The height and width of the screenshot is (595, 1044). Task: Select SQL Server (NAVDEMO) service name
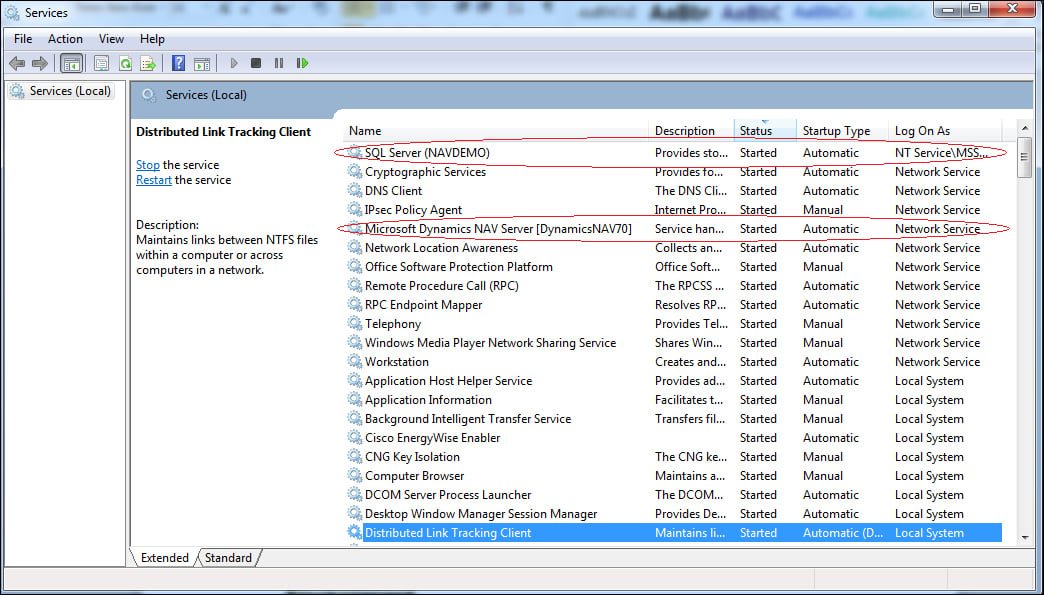[x=427, y=152]
